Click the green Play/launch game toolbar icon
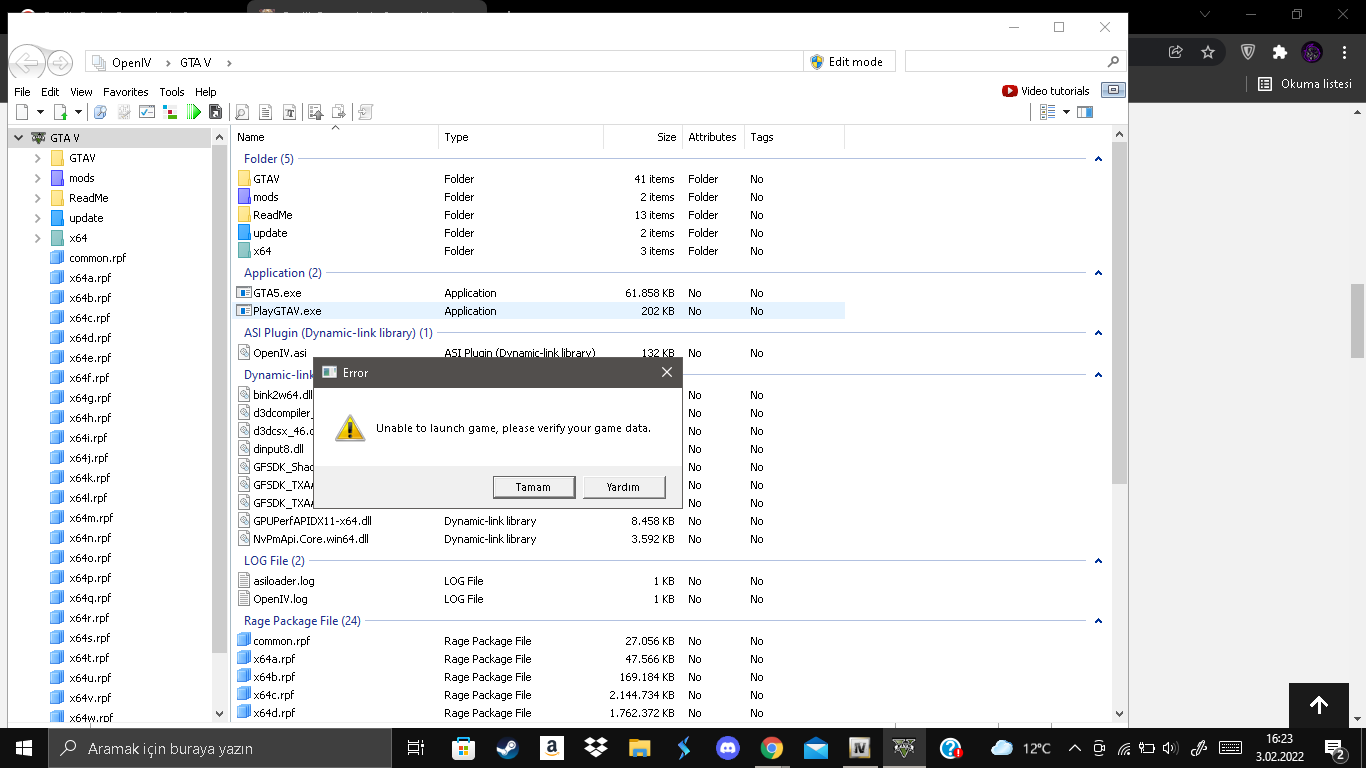The image size is (1366, 768). pyautogui.click(x=194, y=112)
